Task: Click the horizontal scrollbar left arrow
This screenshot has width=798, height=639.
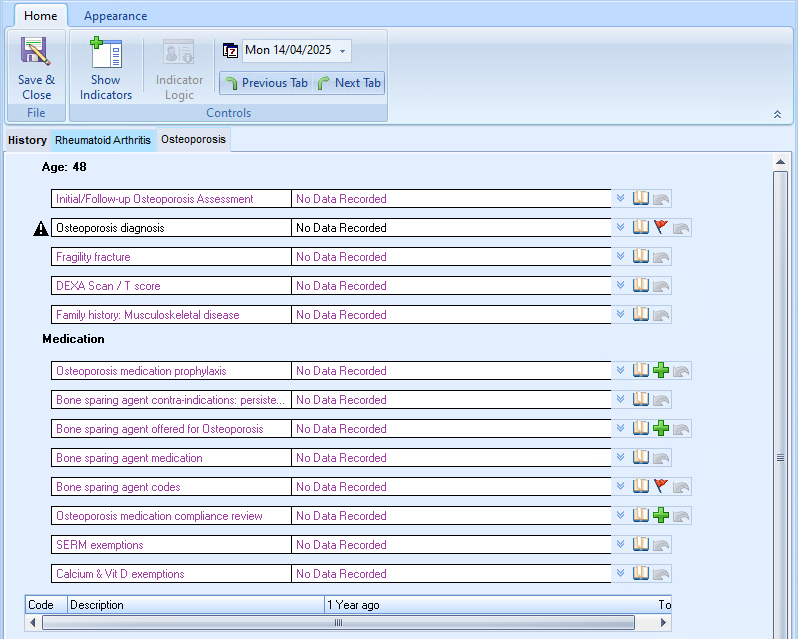Action: (x=33, y=622)
